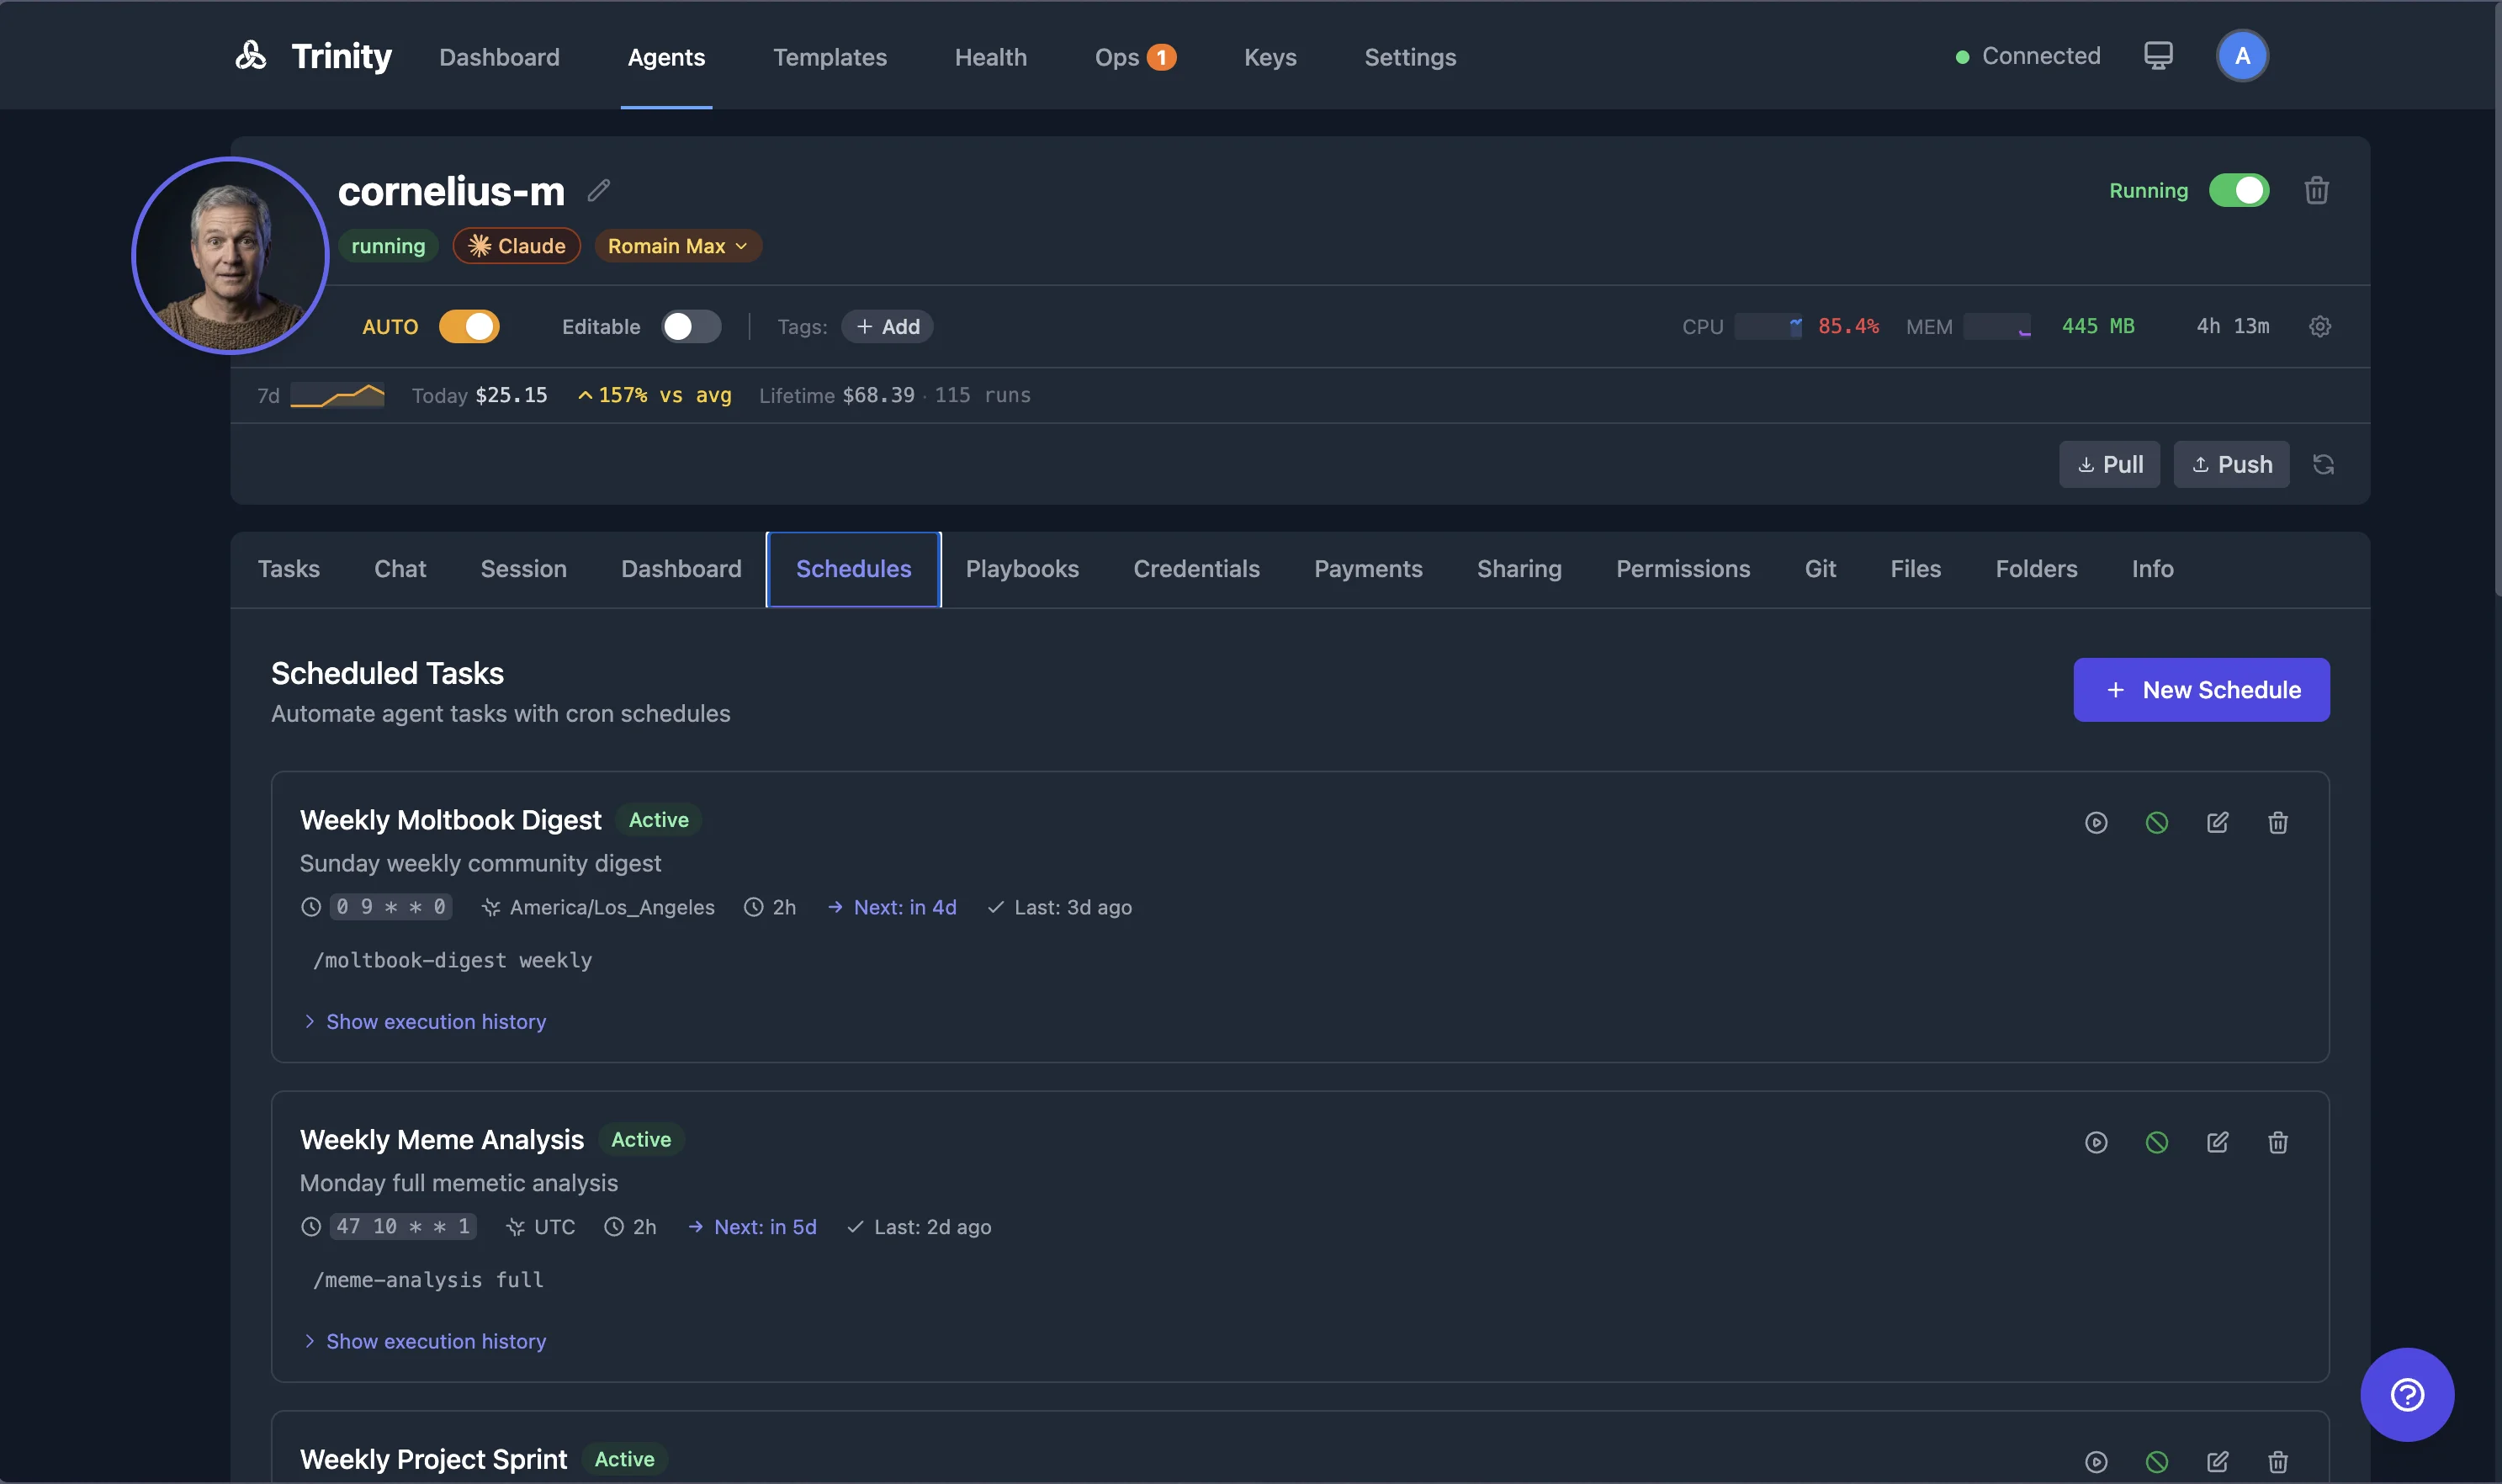Screen dimensions: 2502x1484
Task: Open the Ops nav item
Action: pyautogui.click(x=1135, y=57)
